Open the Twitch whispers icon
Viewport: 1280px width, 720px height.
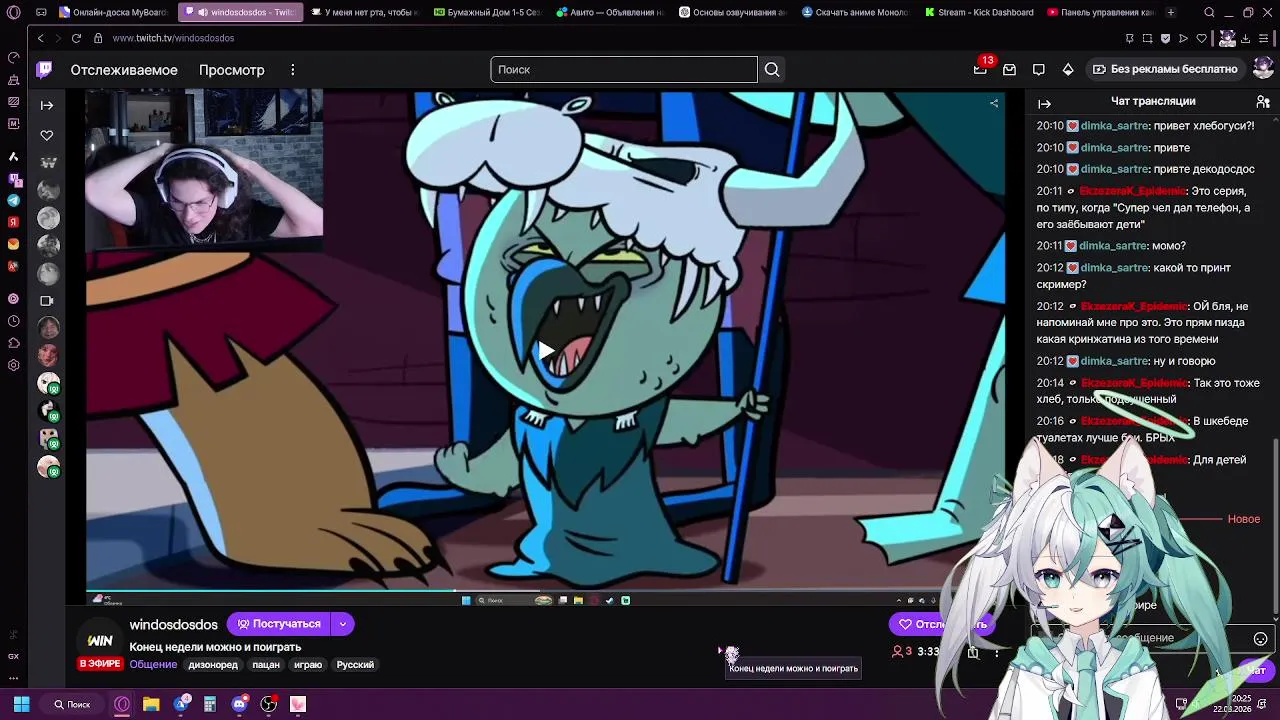click(x=1038, y=69)
